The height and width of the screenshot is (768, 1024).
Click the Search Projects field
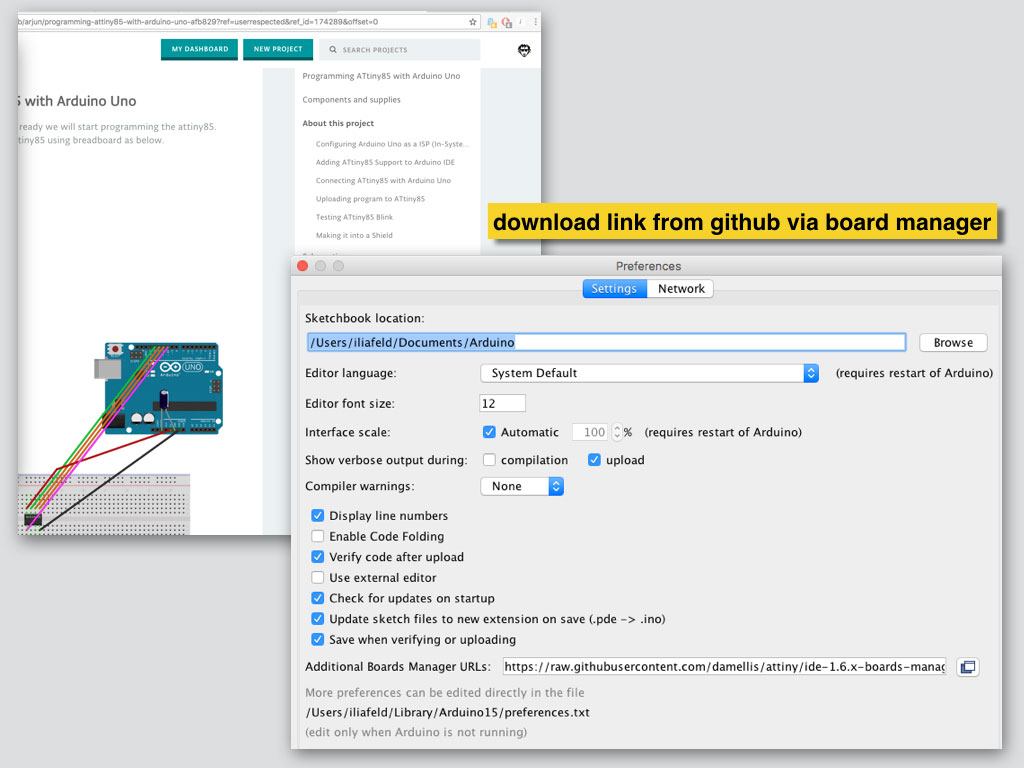(x=399, y=50)
